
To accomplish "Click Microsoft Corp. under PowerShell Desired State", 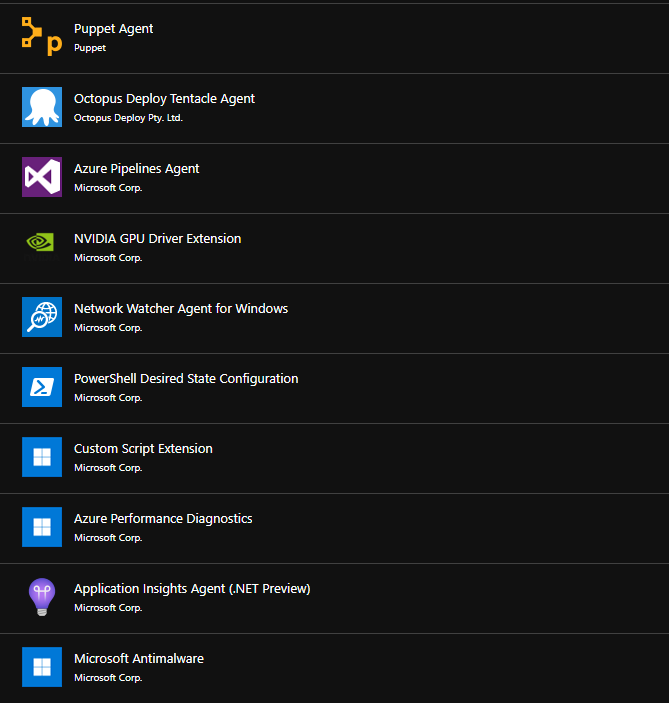I will 108,398.
